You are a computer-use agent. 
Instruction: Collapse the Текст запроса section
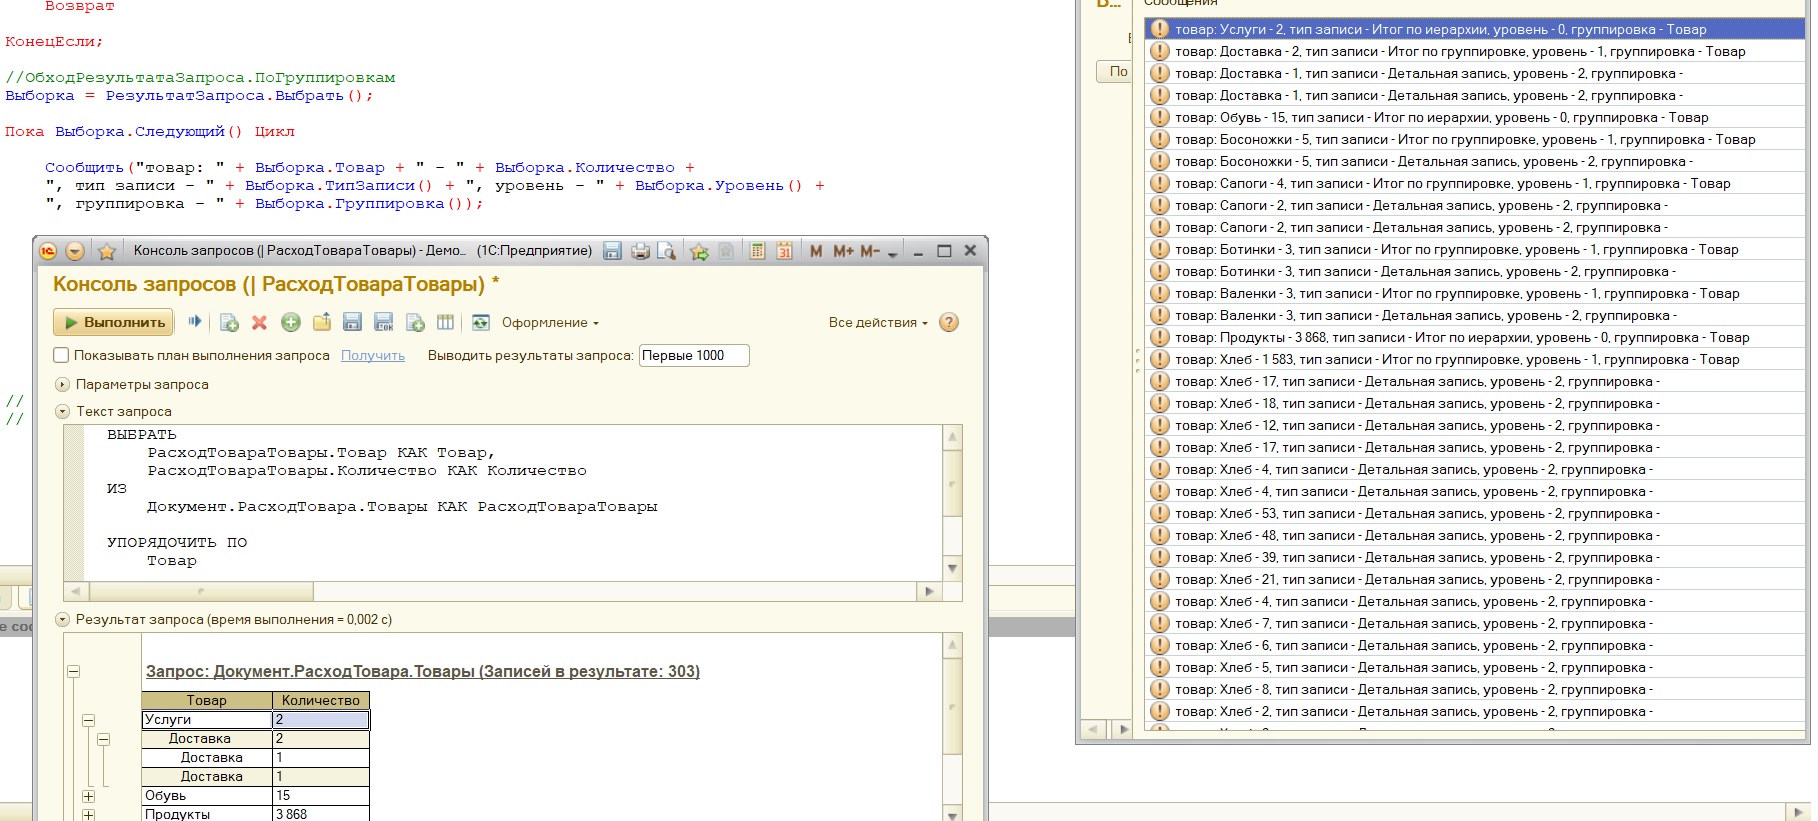click(x=62, y=411)
